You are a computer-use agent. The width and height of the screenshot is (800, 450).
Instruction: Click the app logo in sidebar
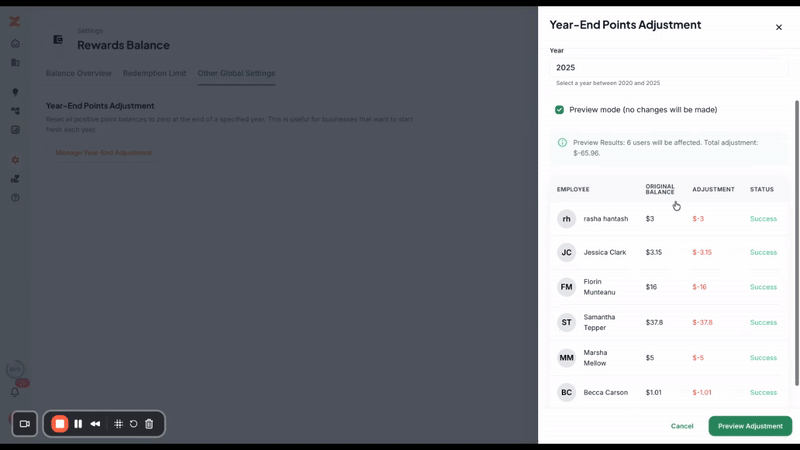(x=15, y=21)
